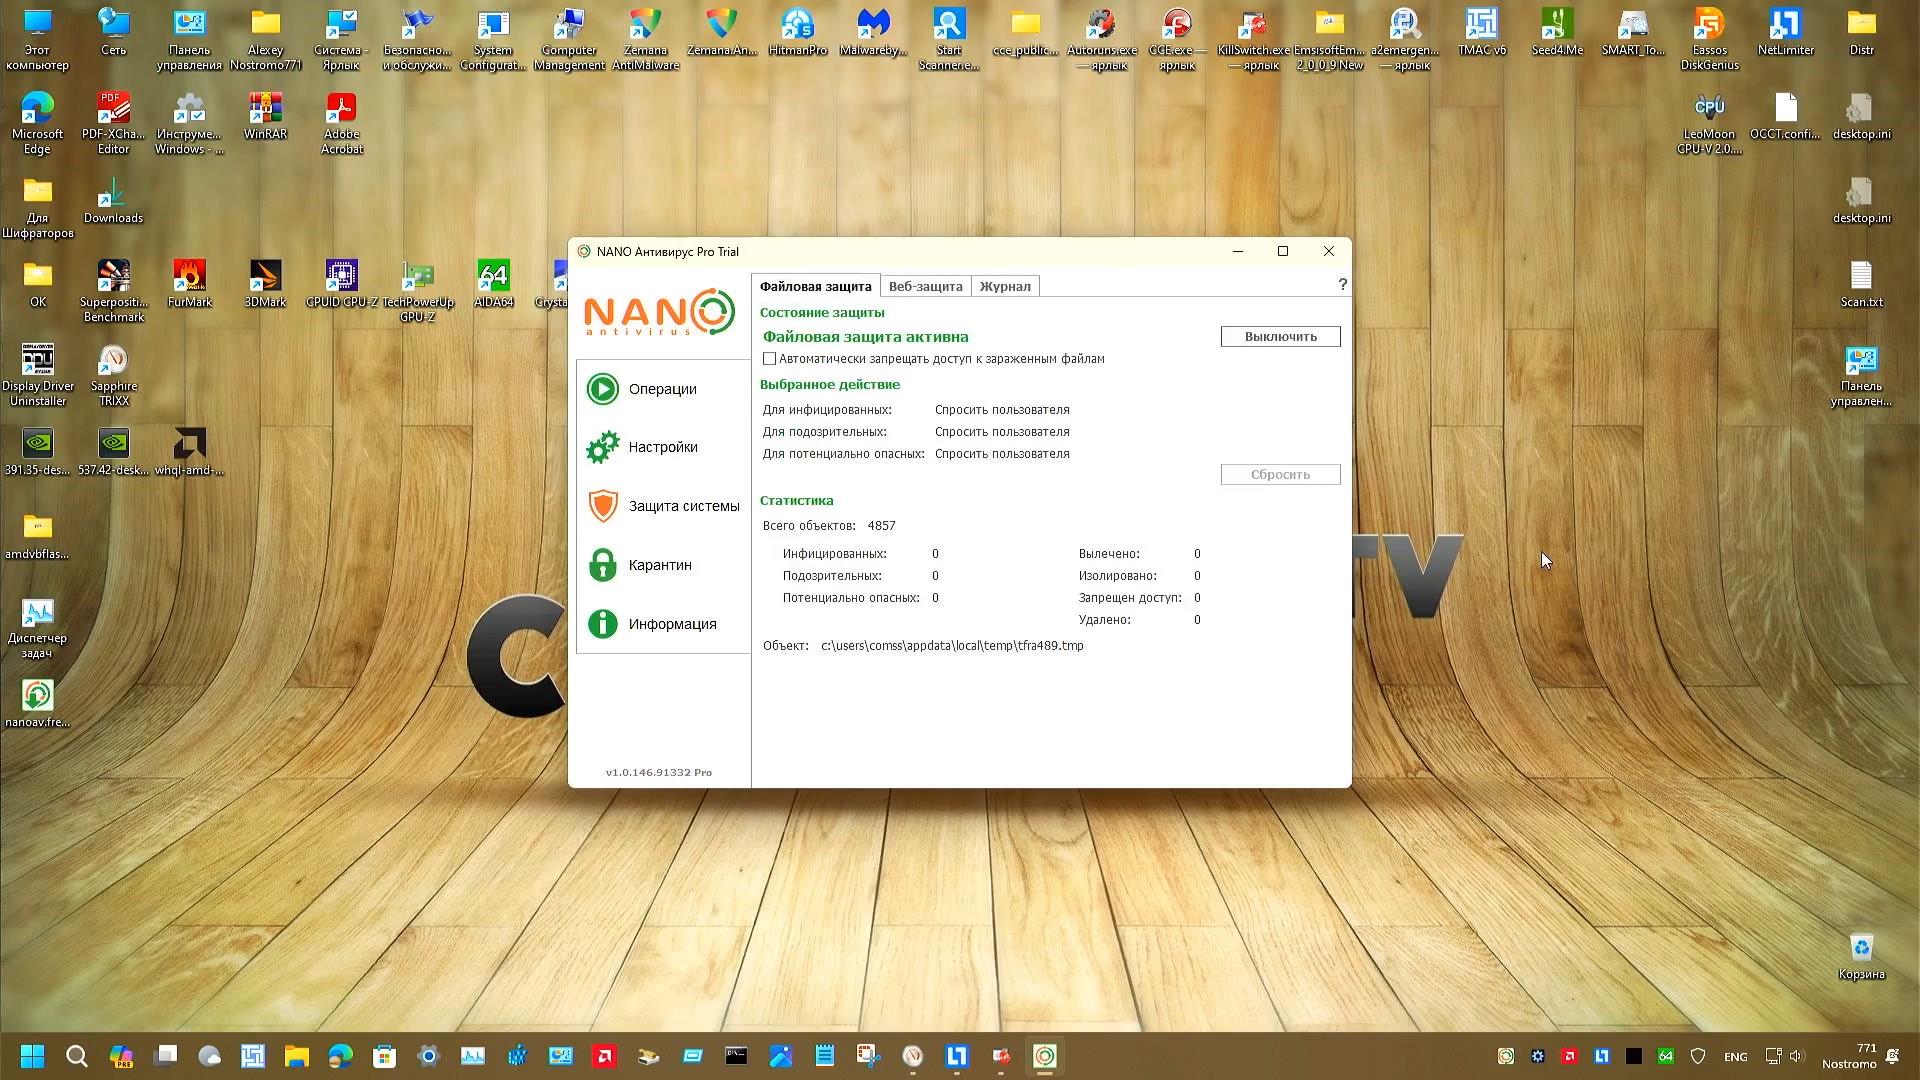This screenshot has width=1920, height=1080.
Task: Open the ENG language switcher in tray
Action: tap(1736, 1057)
